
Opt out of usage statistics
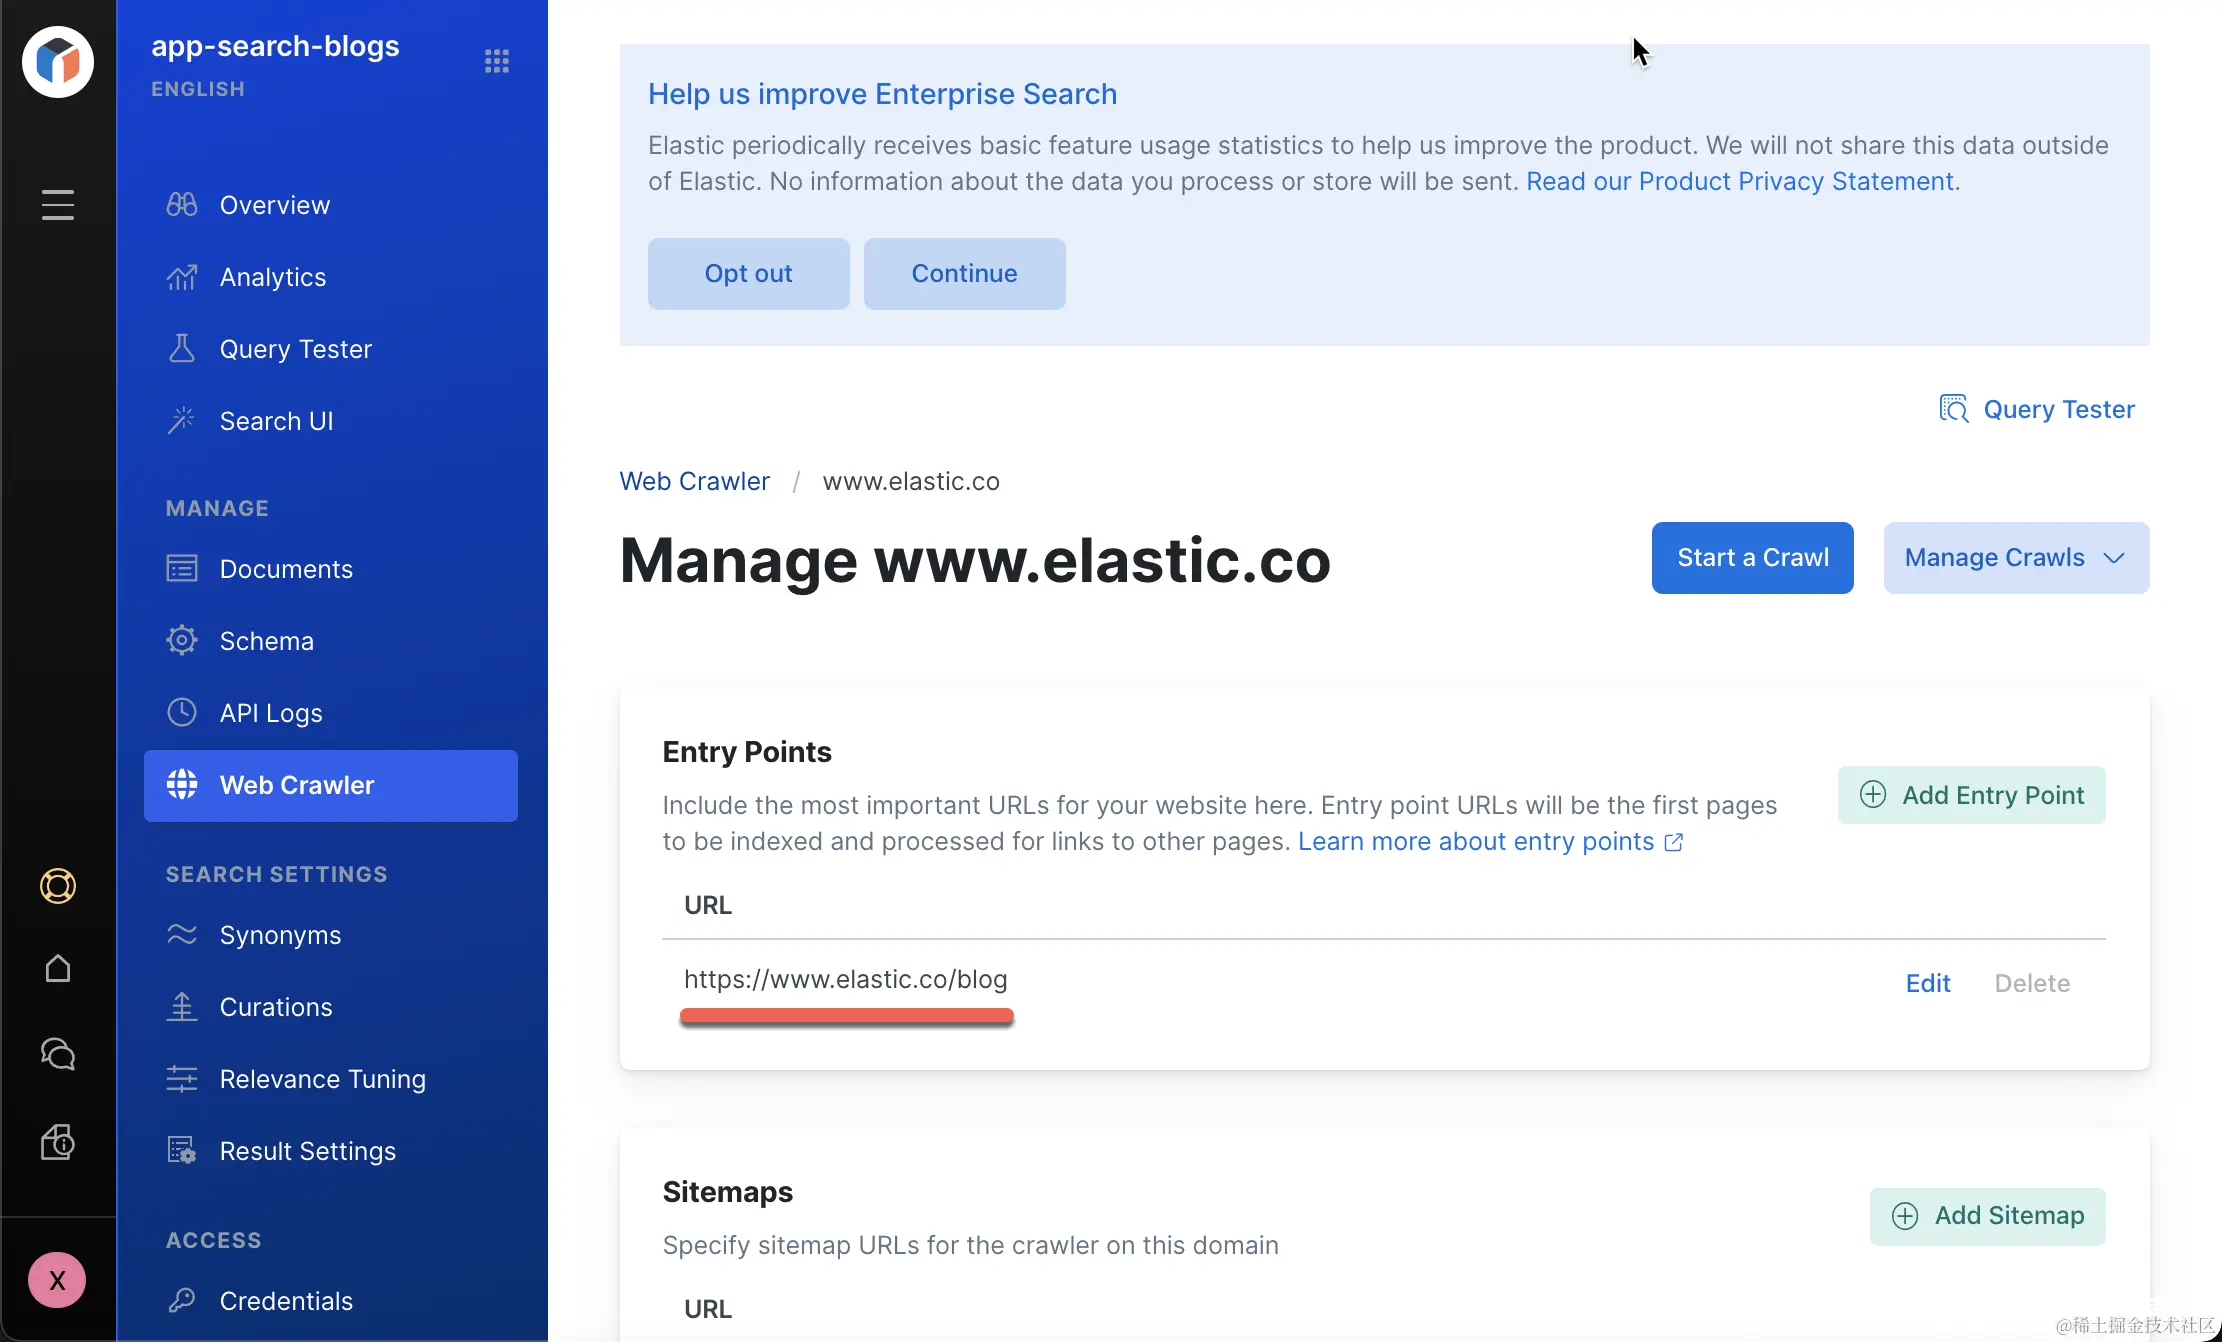click(749, 274)
